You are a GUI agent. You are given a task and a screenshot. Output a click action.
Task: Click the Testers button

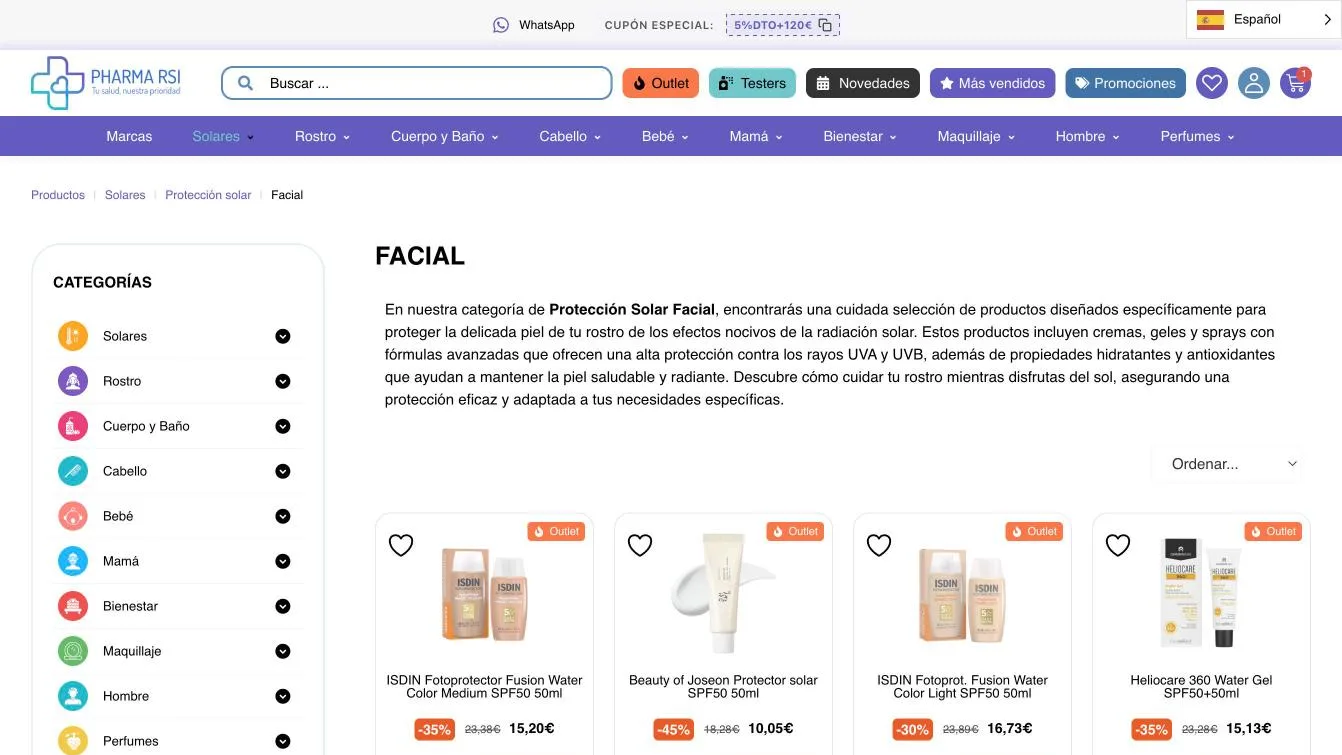point(752,83)
